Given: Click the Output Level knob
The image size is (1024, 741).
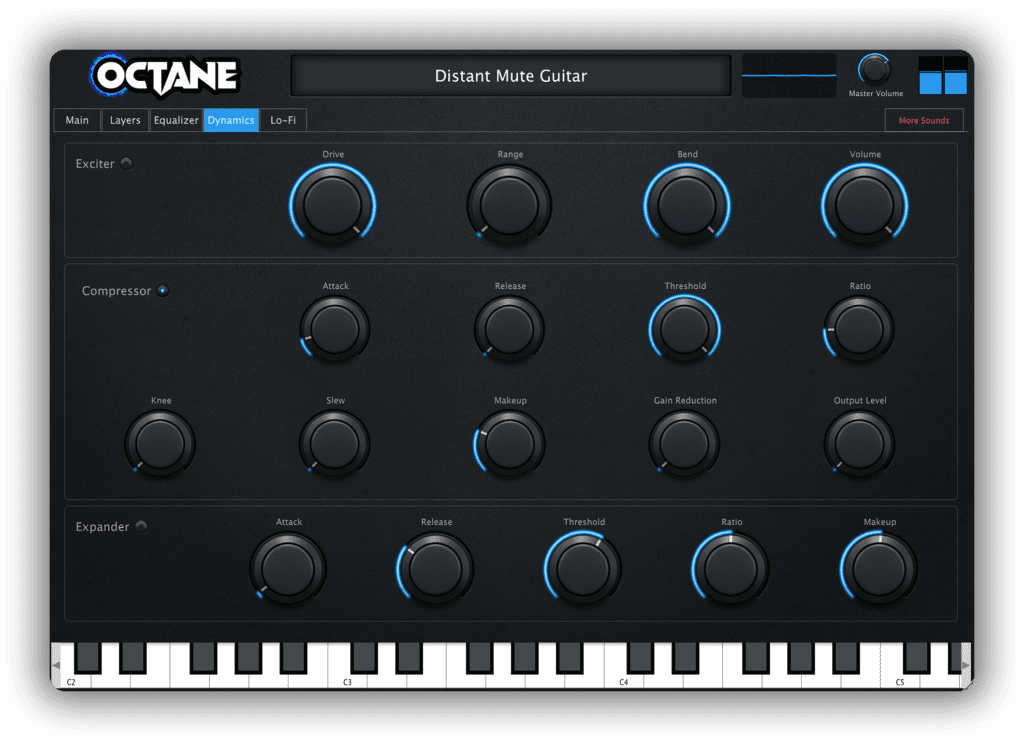Looking at the screenshot, I should point(859,444).
